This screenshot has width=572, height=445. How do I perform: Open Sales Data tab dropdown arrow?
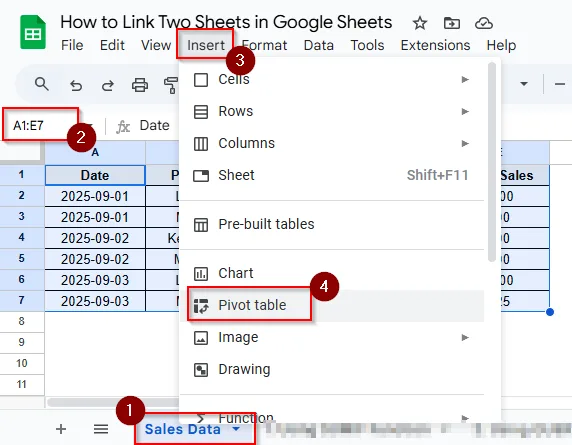(236, 429)
